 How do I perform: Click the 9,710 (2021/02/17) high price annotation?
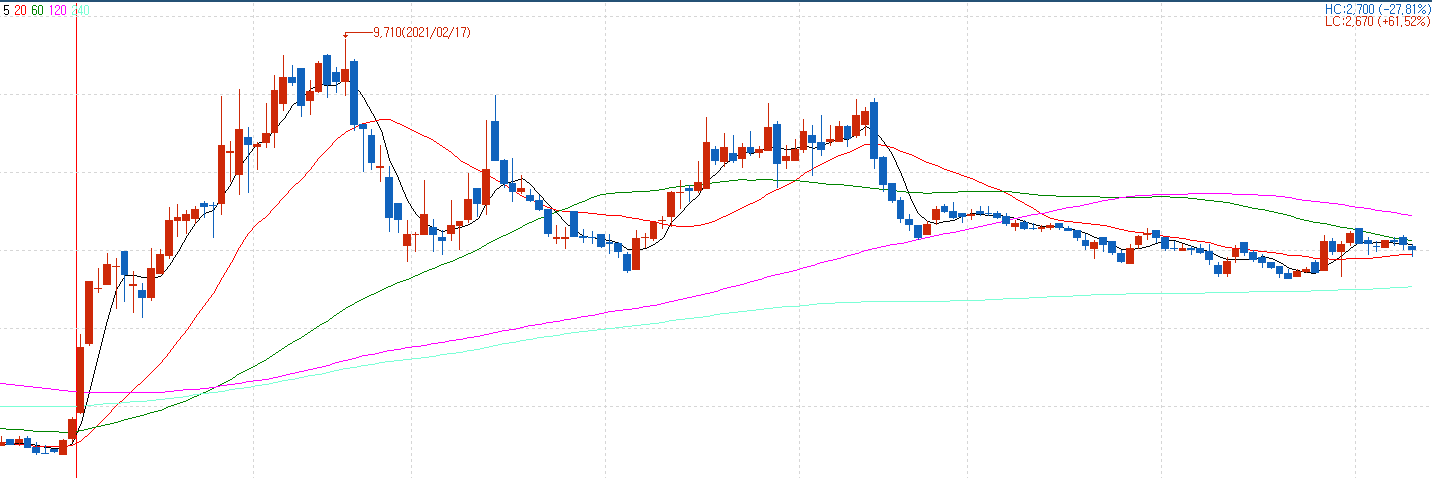click(421, 33)
